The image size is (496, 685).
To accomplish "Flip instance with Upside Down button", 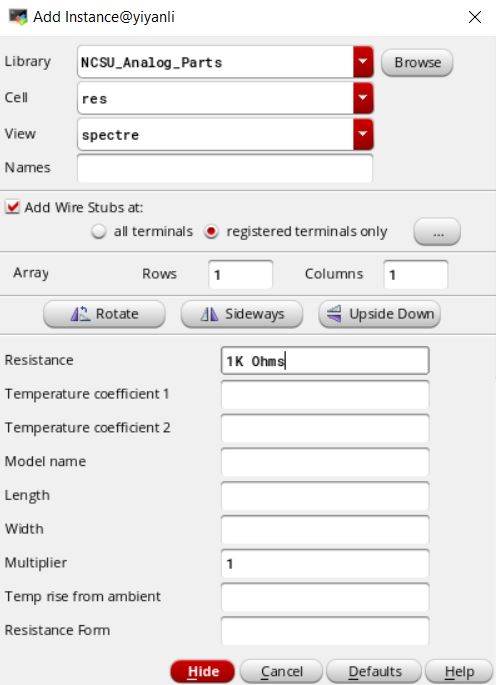I will pyautogui.click(x=379, y=314).
